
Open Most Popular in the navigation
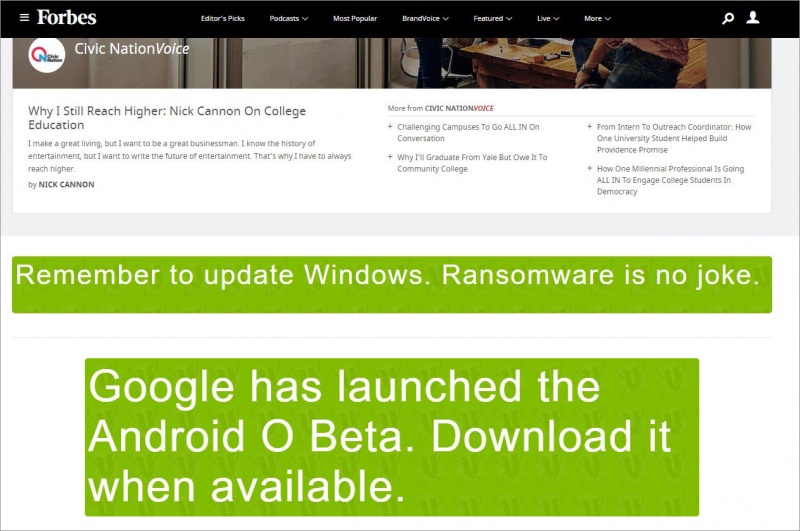coord(355,18)
